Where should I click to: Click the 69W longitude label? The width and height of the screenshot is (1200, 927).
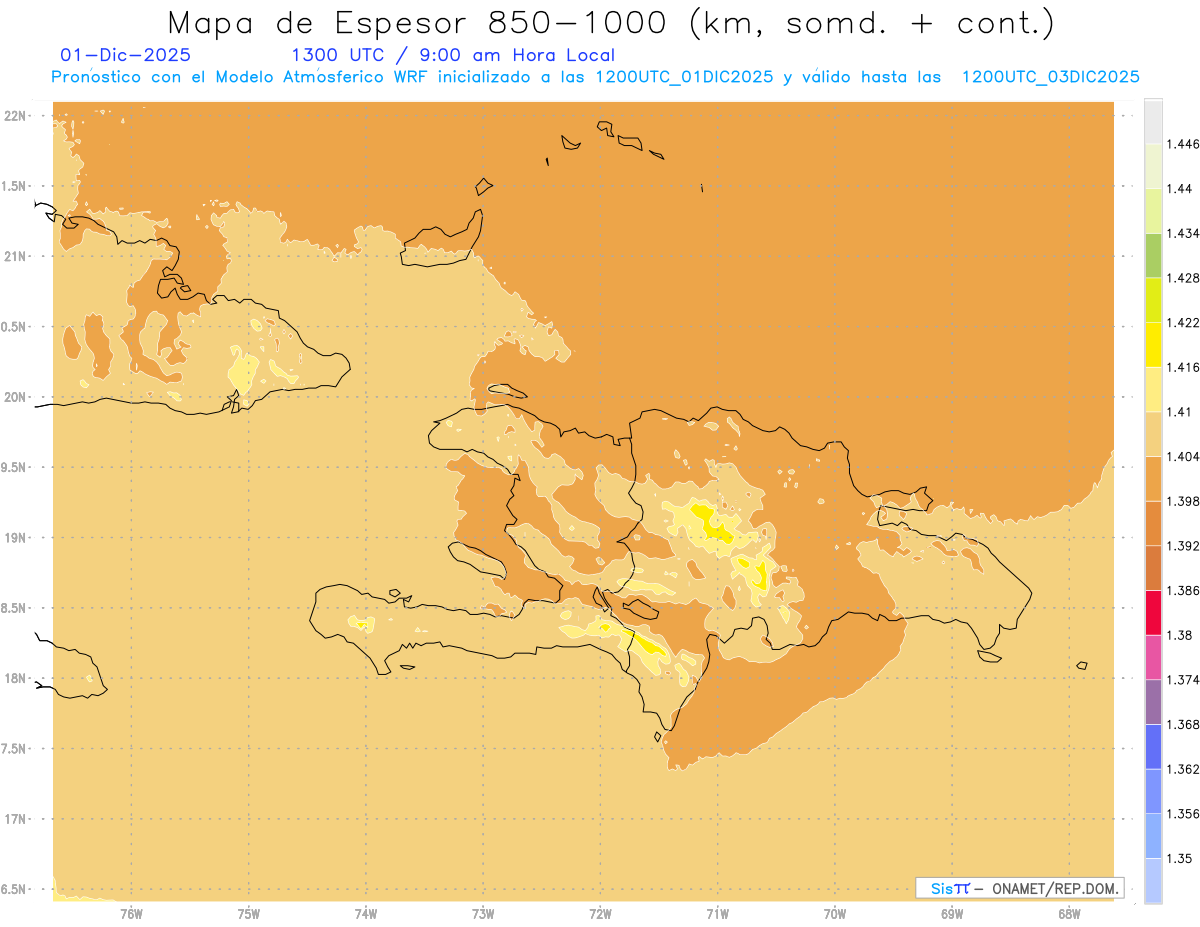click(952, 912)
